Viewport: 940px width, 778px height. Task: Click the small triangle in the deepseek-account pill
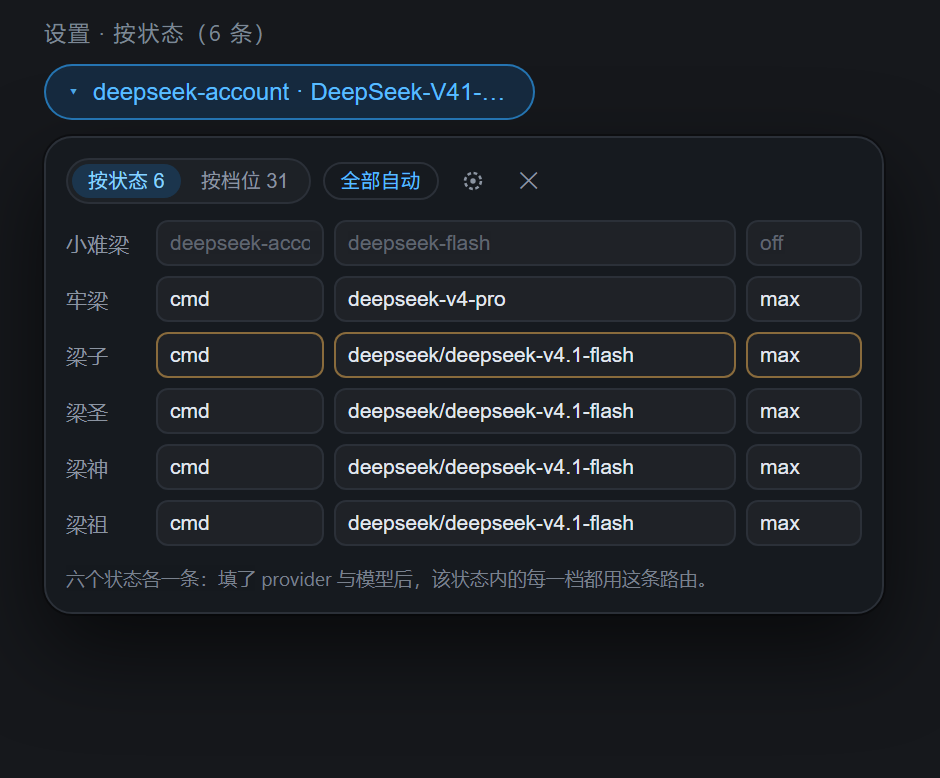pyautogui.click(x=74, y=92)
